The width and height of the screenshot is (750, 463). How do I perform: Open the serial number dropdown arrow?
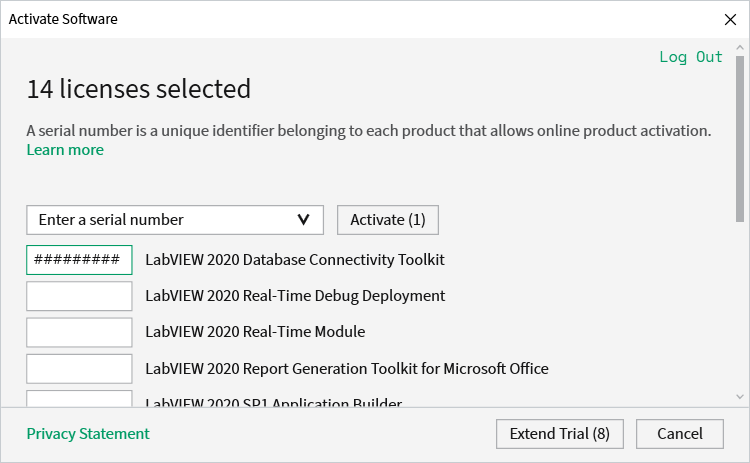(x=303, y=220)
